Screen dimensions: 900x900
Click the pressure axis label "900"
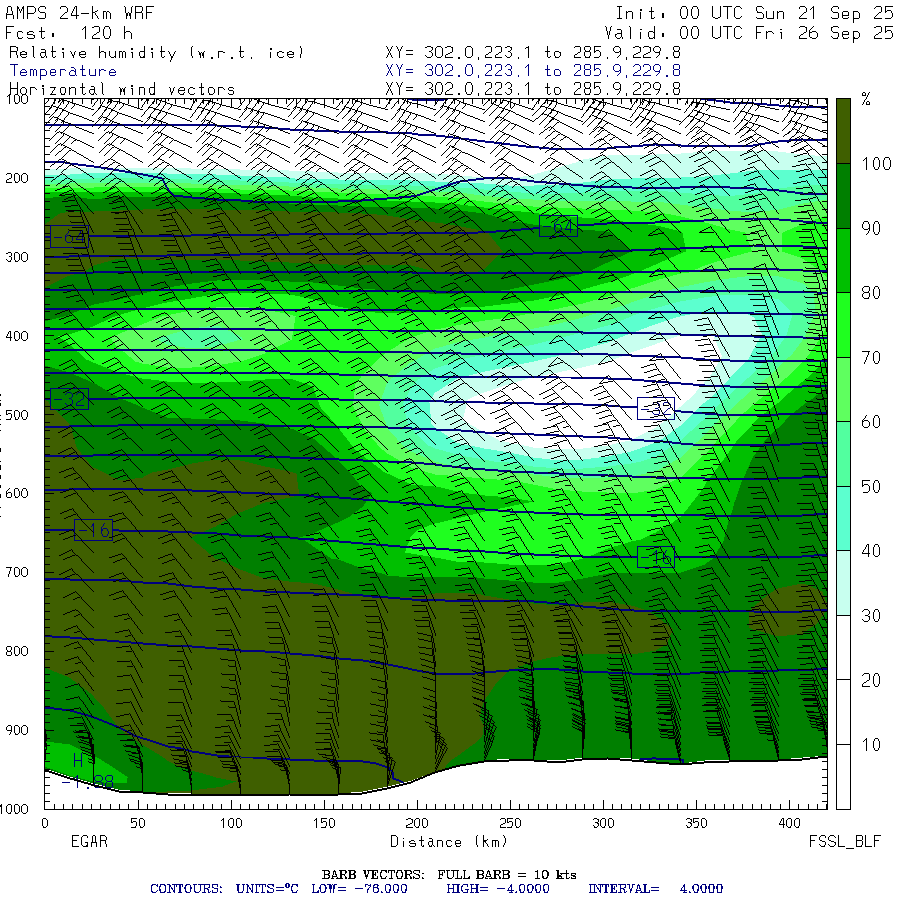point(17,730)
